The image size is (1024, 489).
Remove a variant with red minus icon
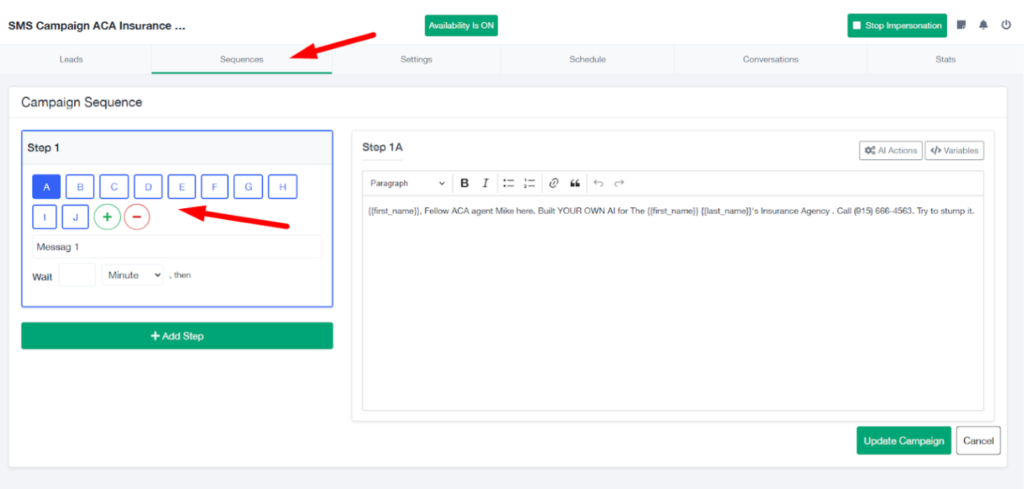[x=137, y=216]
